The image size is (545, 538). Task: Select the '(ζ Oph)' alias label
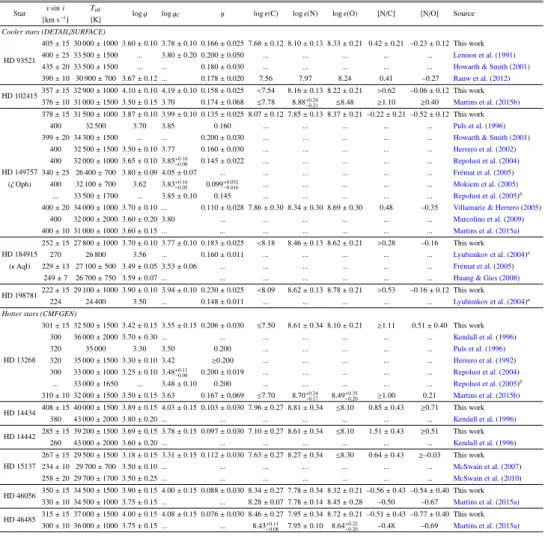[19, 184]
